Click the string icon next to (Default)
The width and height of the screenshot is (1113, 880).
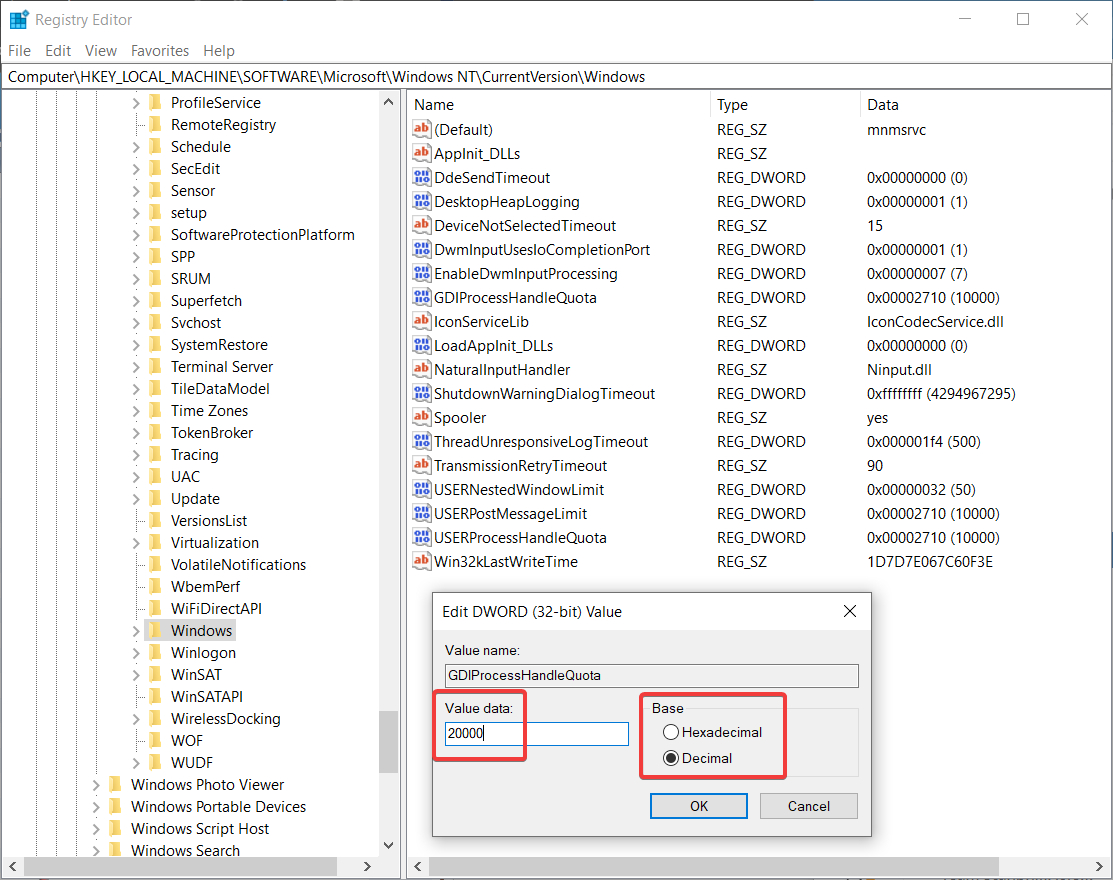click(422, 129)
